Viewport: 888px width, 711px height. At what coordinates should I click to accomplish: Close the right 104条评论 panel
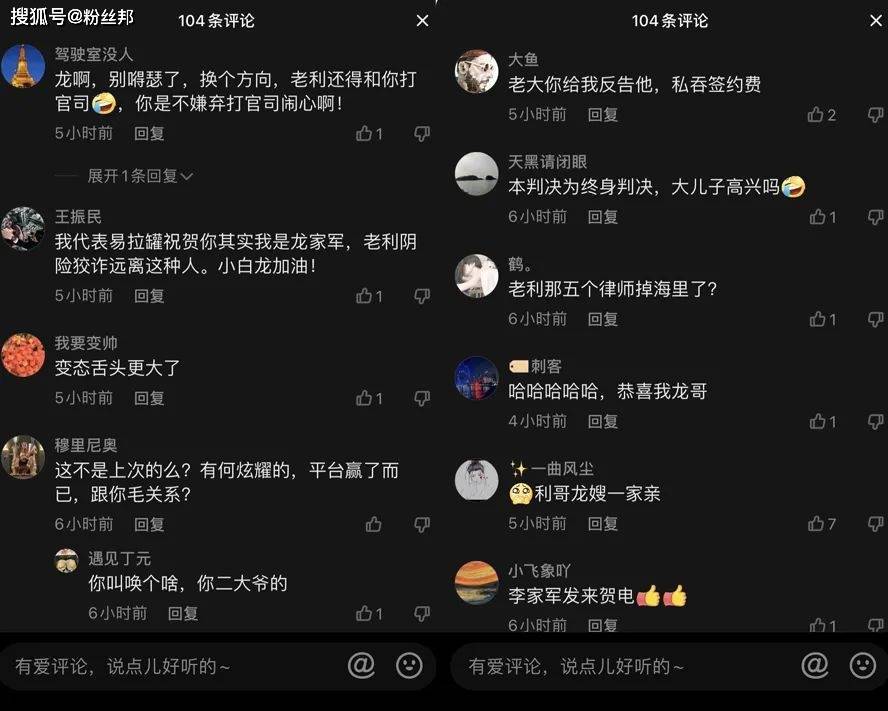click(876, 21)
